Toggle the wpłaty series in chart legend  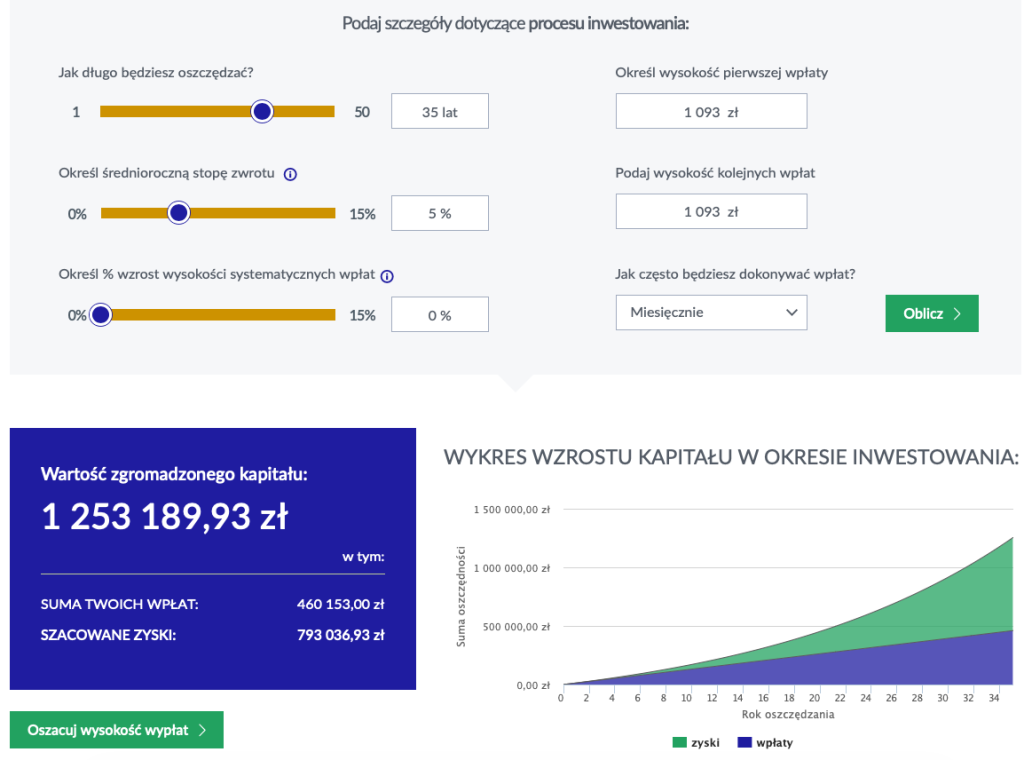(x=765, y=743)
